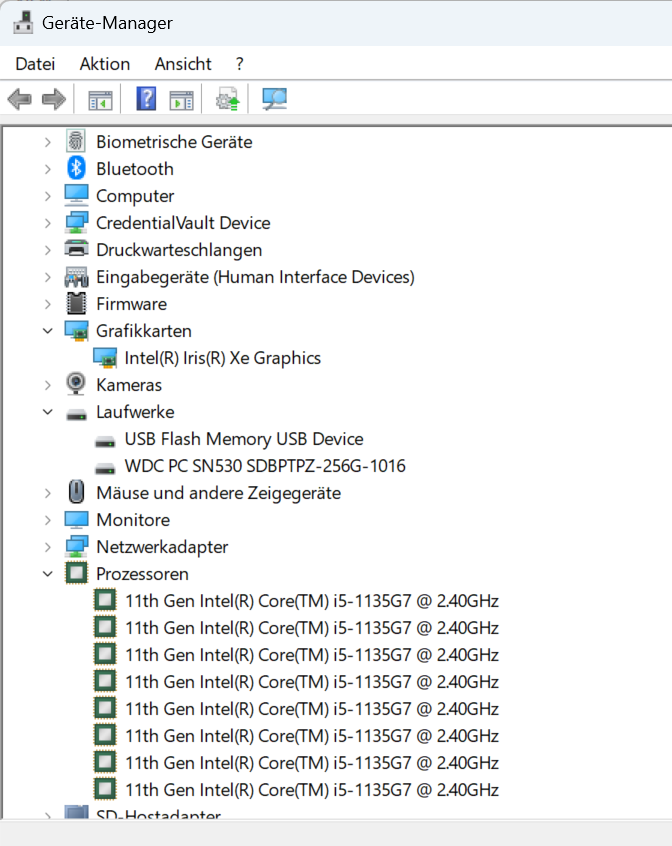Click the CredentialVault Device icon
The height and width of the screenshot is (846, 672).
(x=76, y=222)
